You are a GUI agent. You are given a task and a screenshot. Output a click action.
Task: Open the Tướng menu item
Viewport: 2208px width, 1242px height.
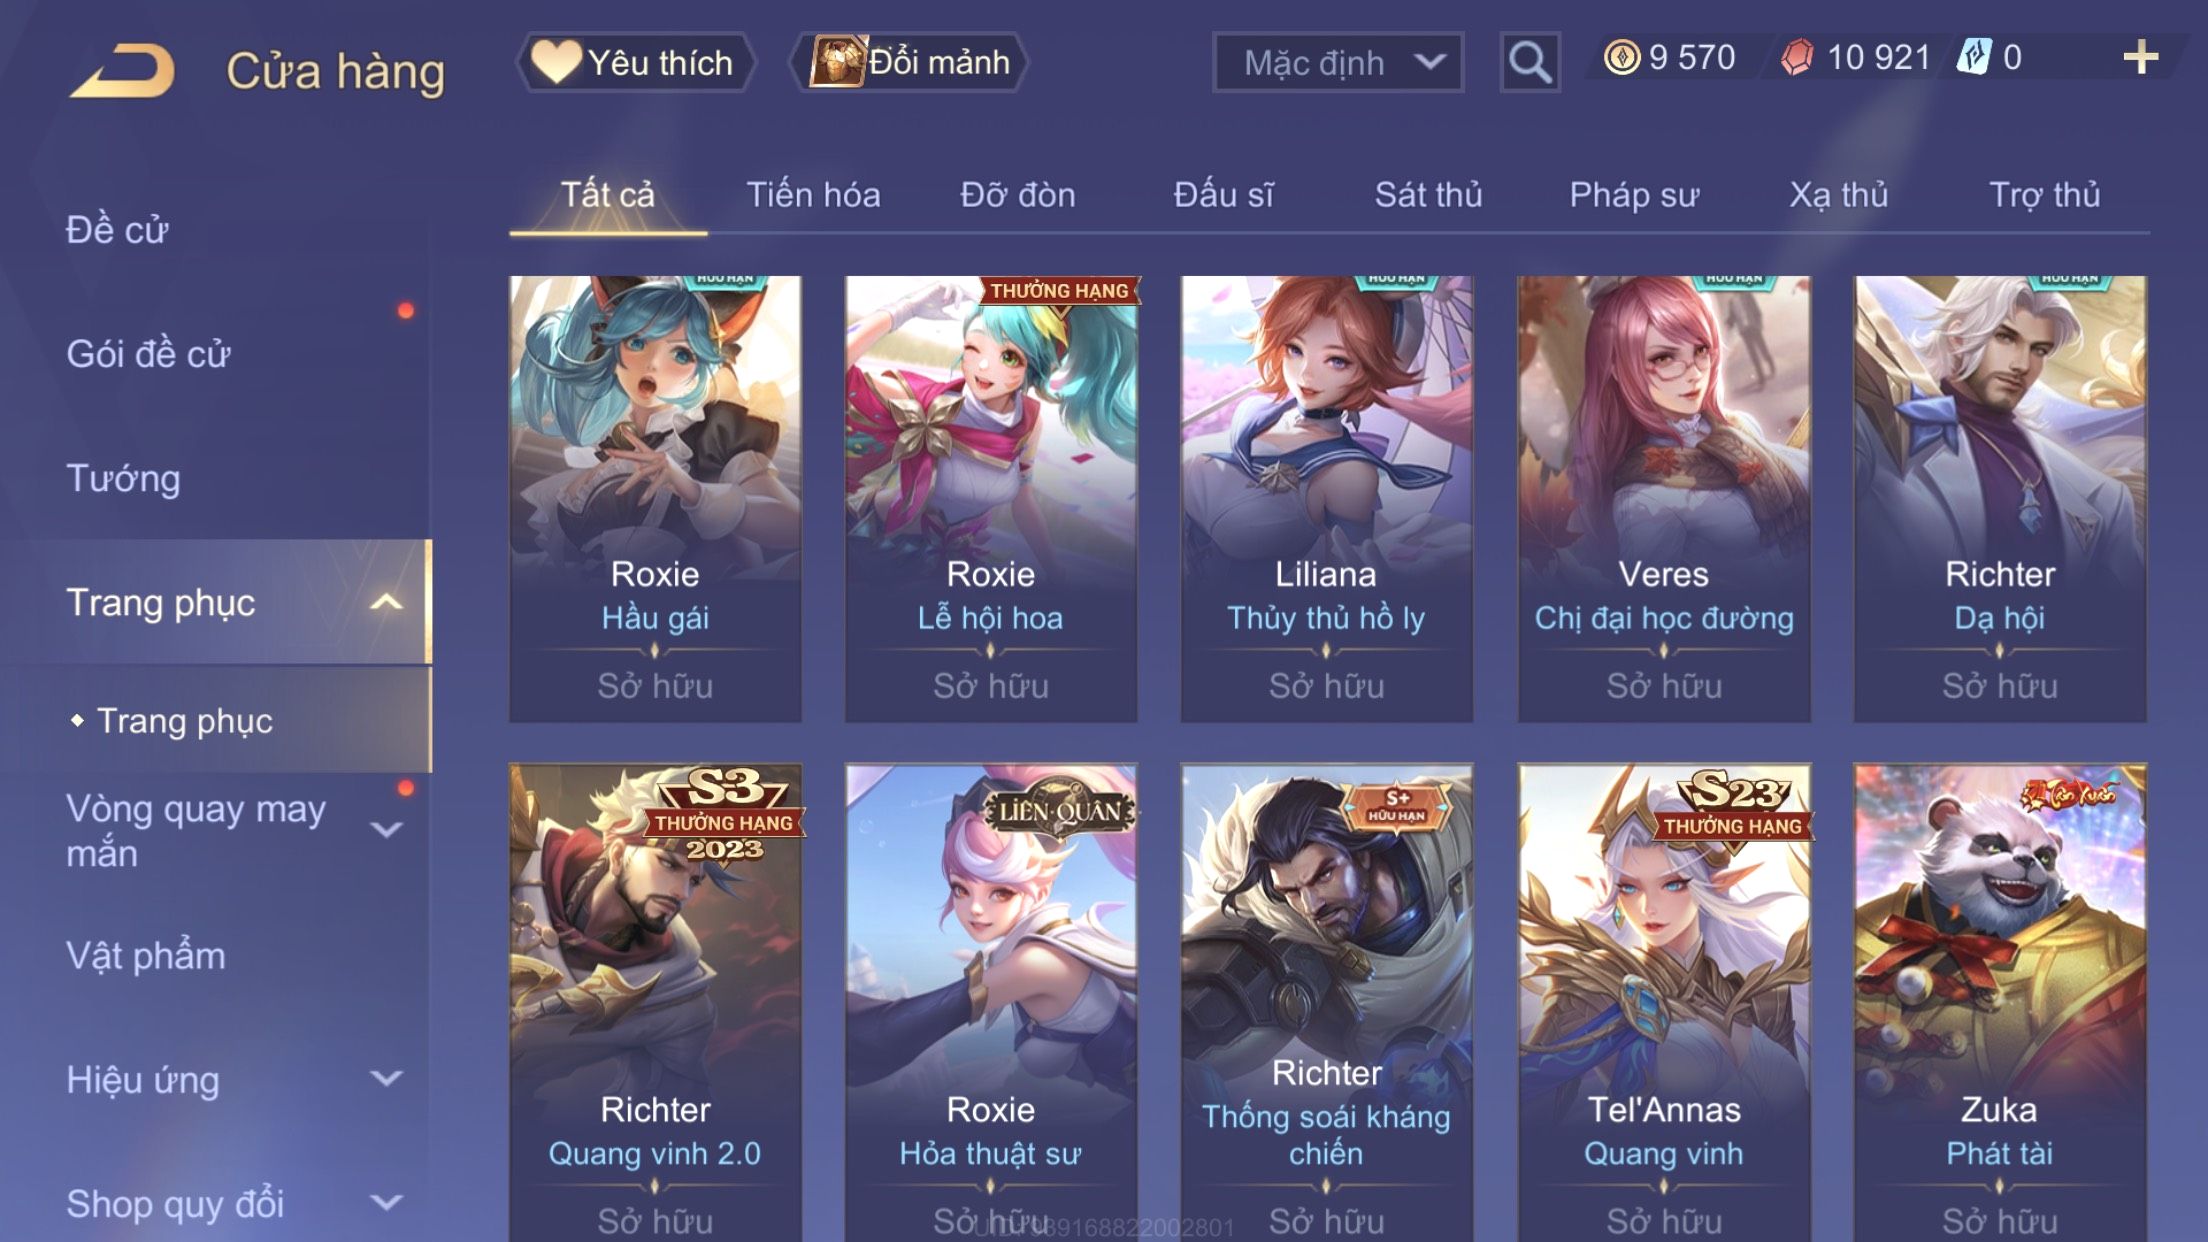coord(123,478)
